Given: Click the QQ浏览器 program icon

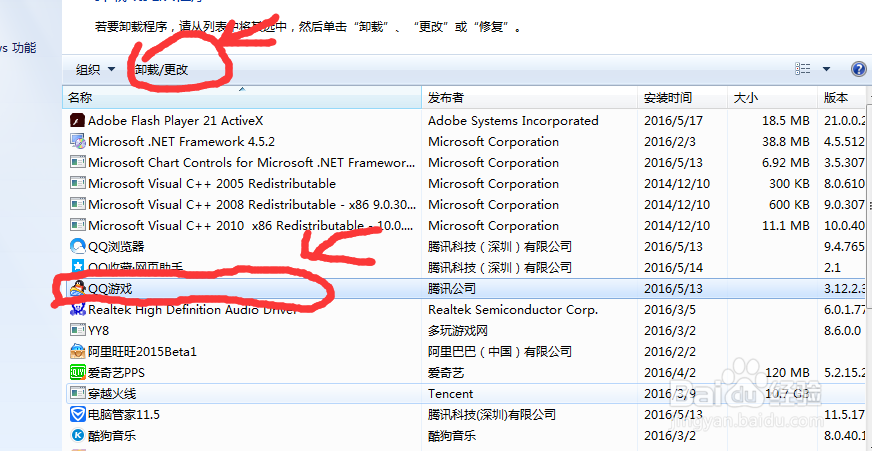Looking at the screenshot, I should (x=77, y=246).
